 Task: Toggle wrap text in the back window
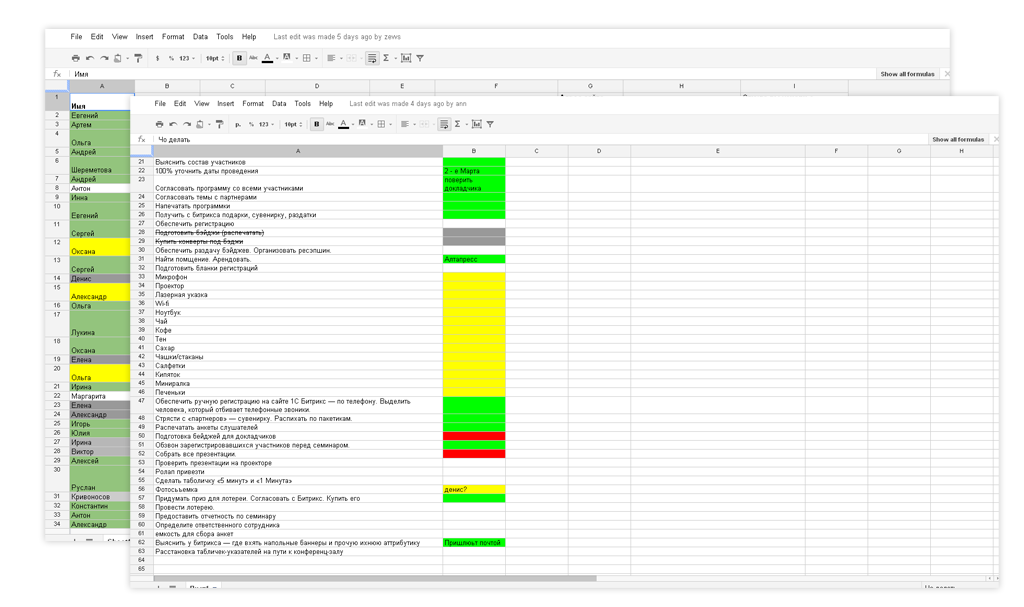click(372, 58)
